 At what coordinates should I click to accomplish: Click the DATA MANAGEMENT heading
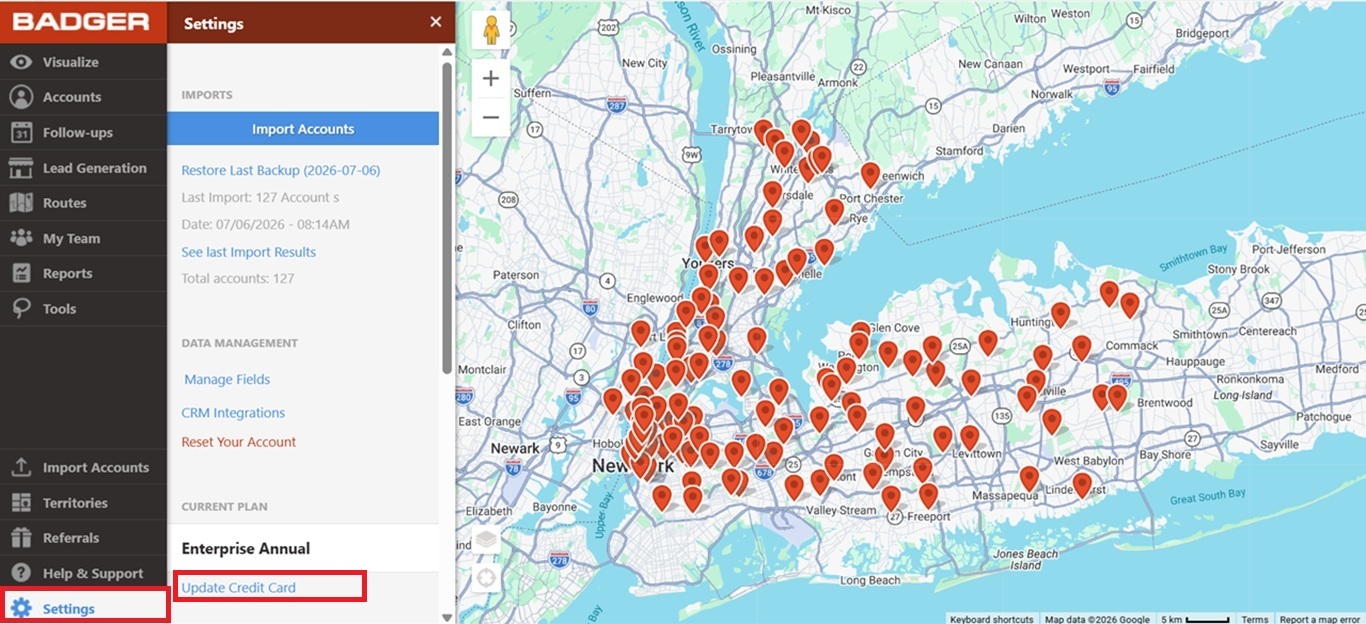(x=240, y=343)
